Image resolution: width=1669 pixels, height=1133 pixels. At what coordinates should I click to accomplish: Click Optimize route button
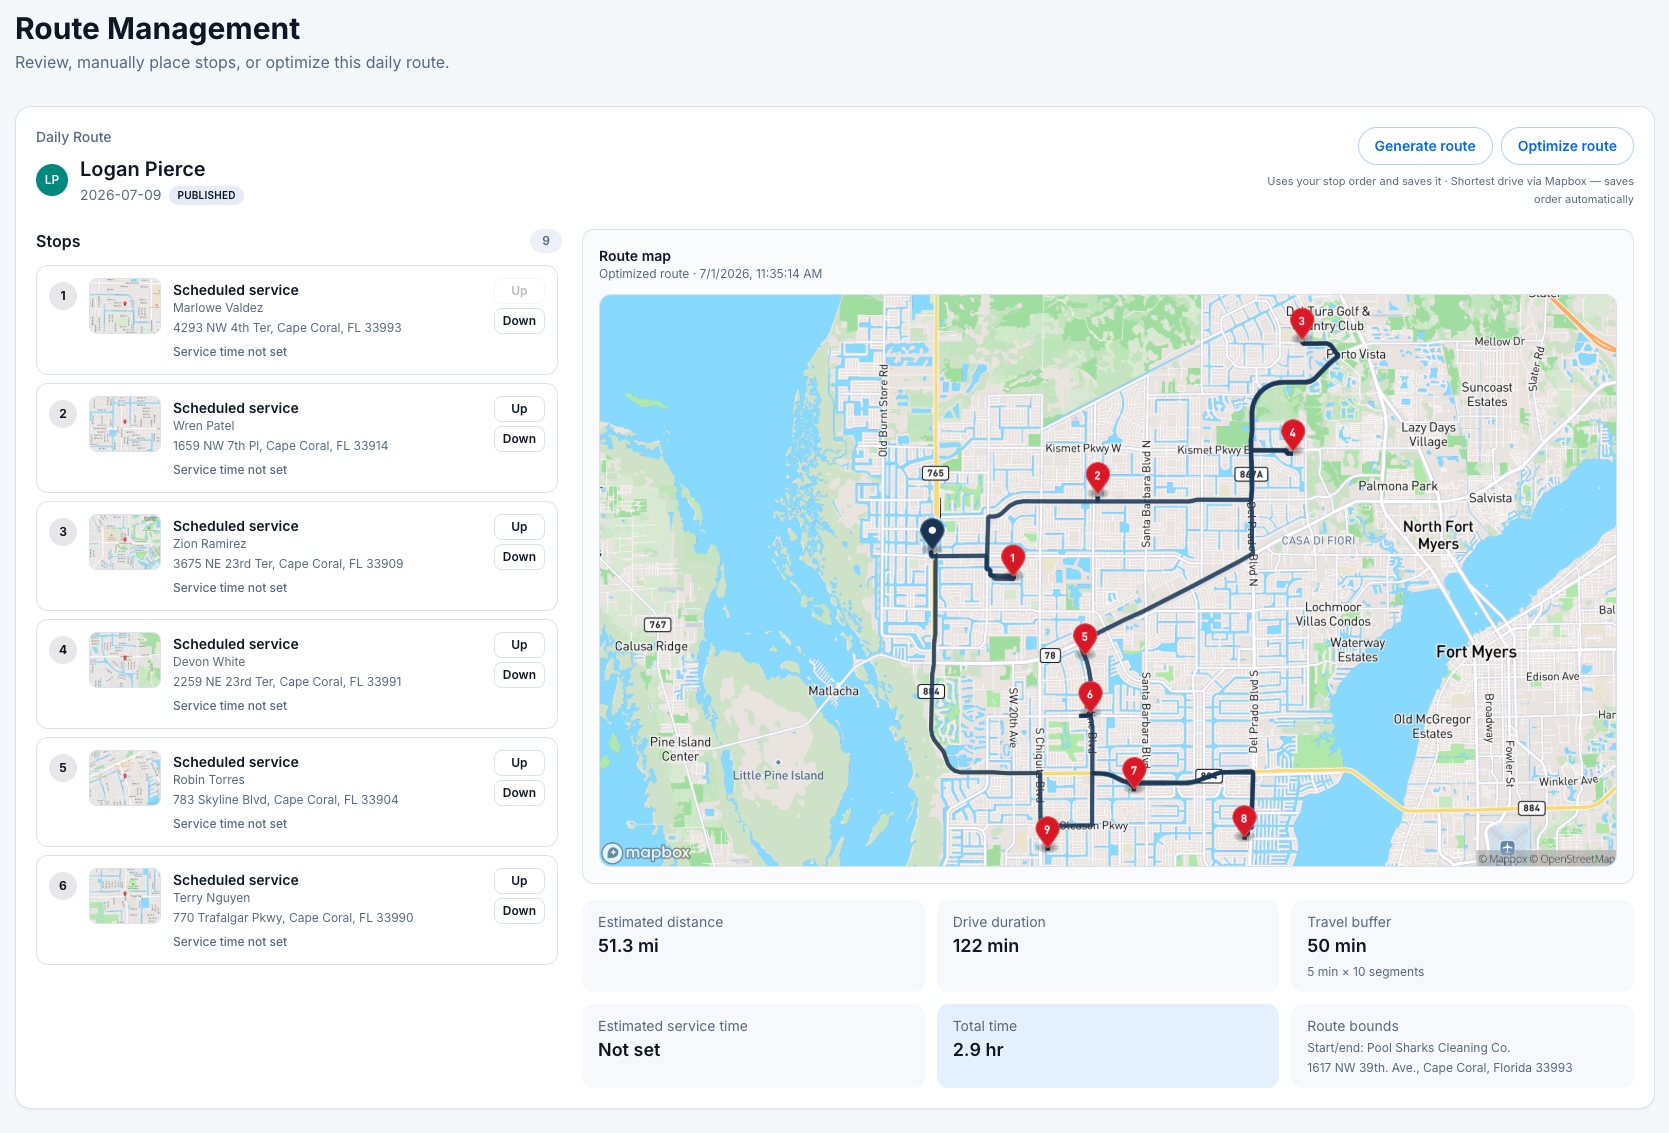(x=1566, y=146)
